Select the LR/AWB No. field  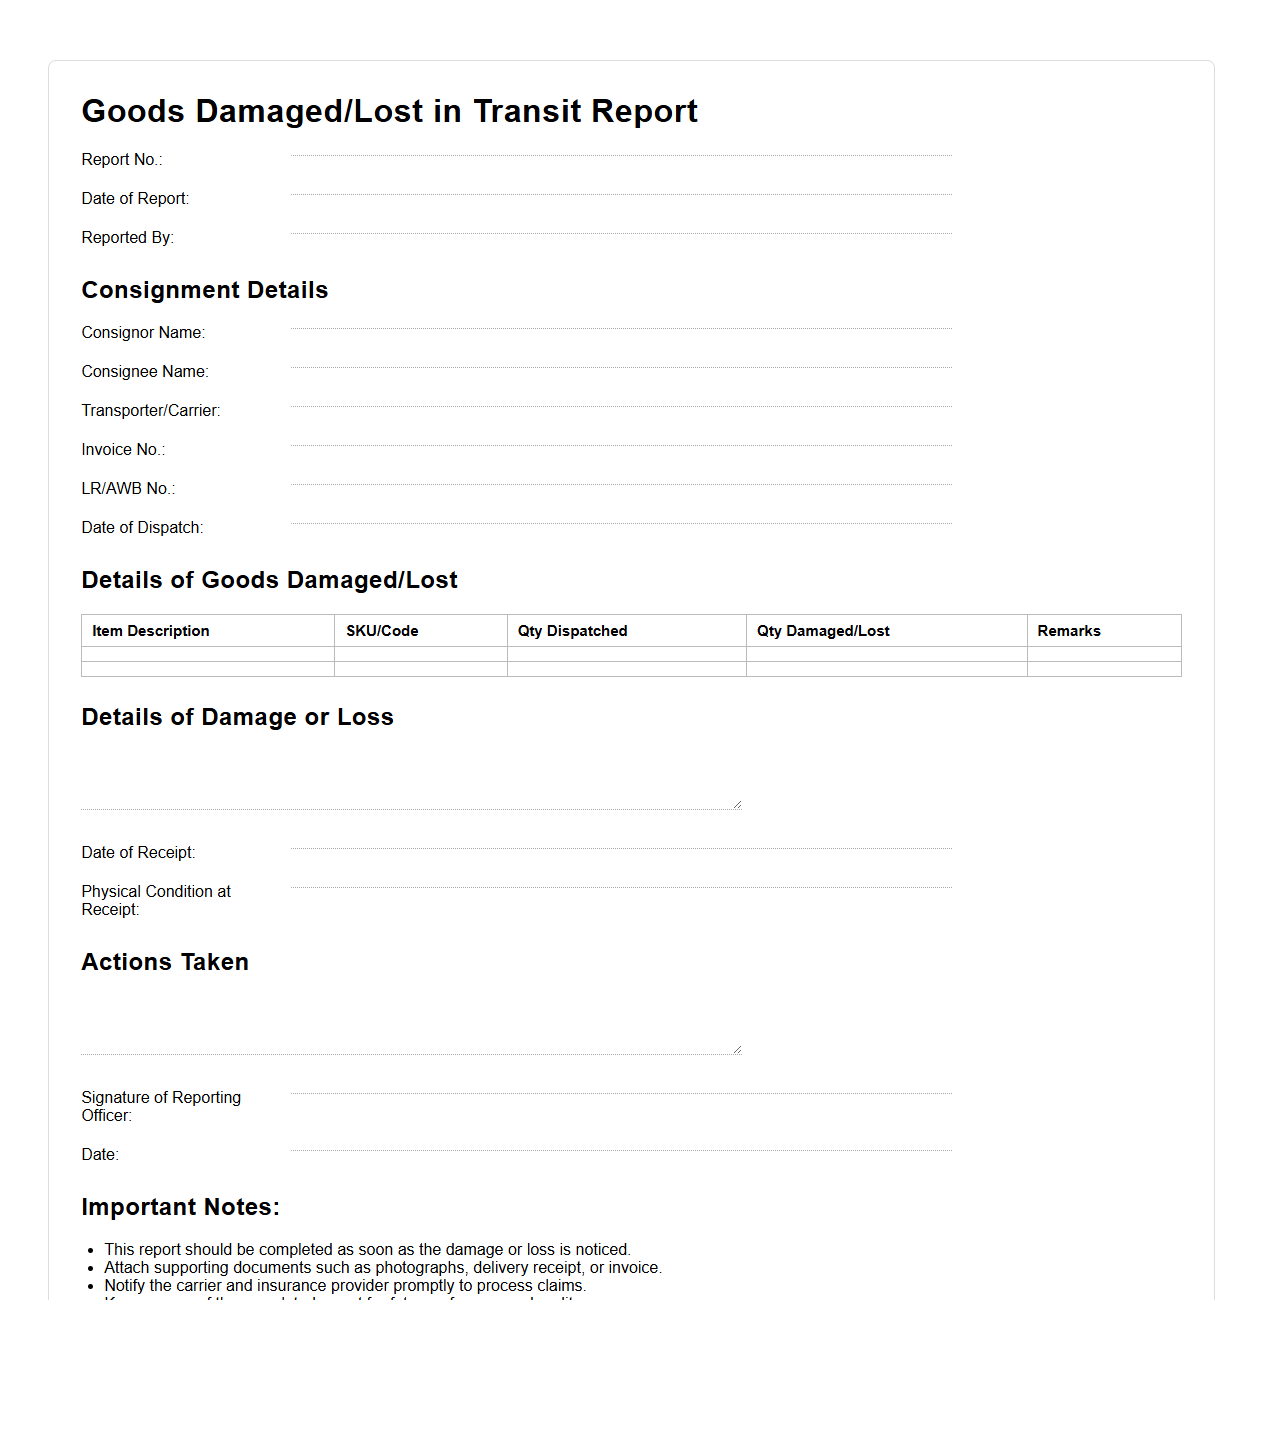[x=620, y=476]
